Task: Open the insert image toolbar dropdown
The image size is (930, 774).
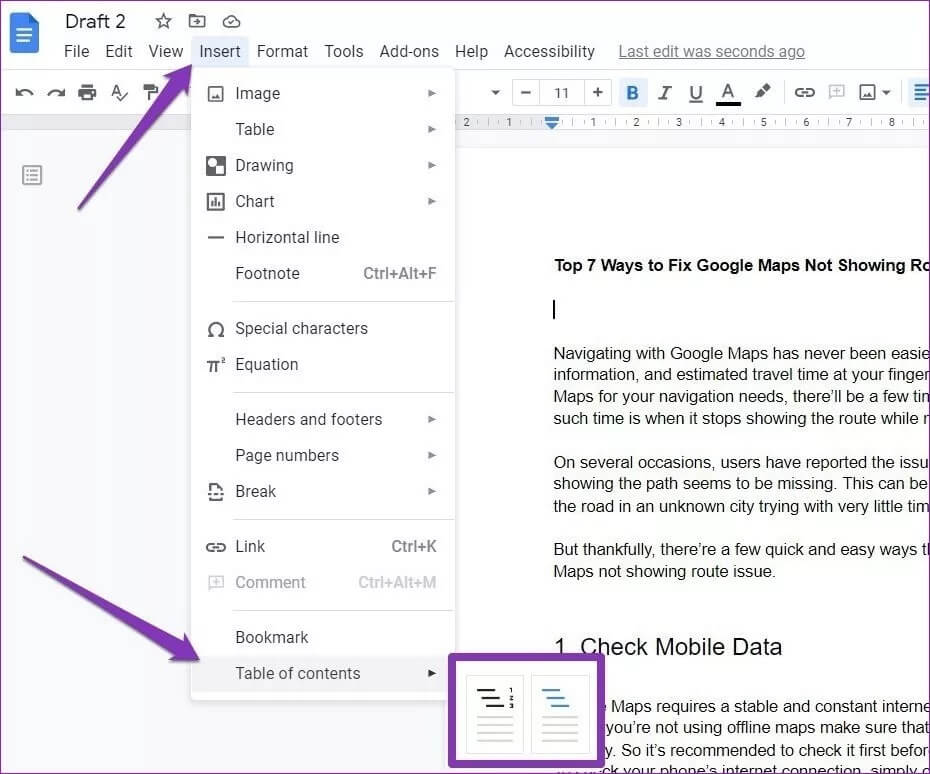Action: tap(874, 93)
